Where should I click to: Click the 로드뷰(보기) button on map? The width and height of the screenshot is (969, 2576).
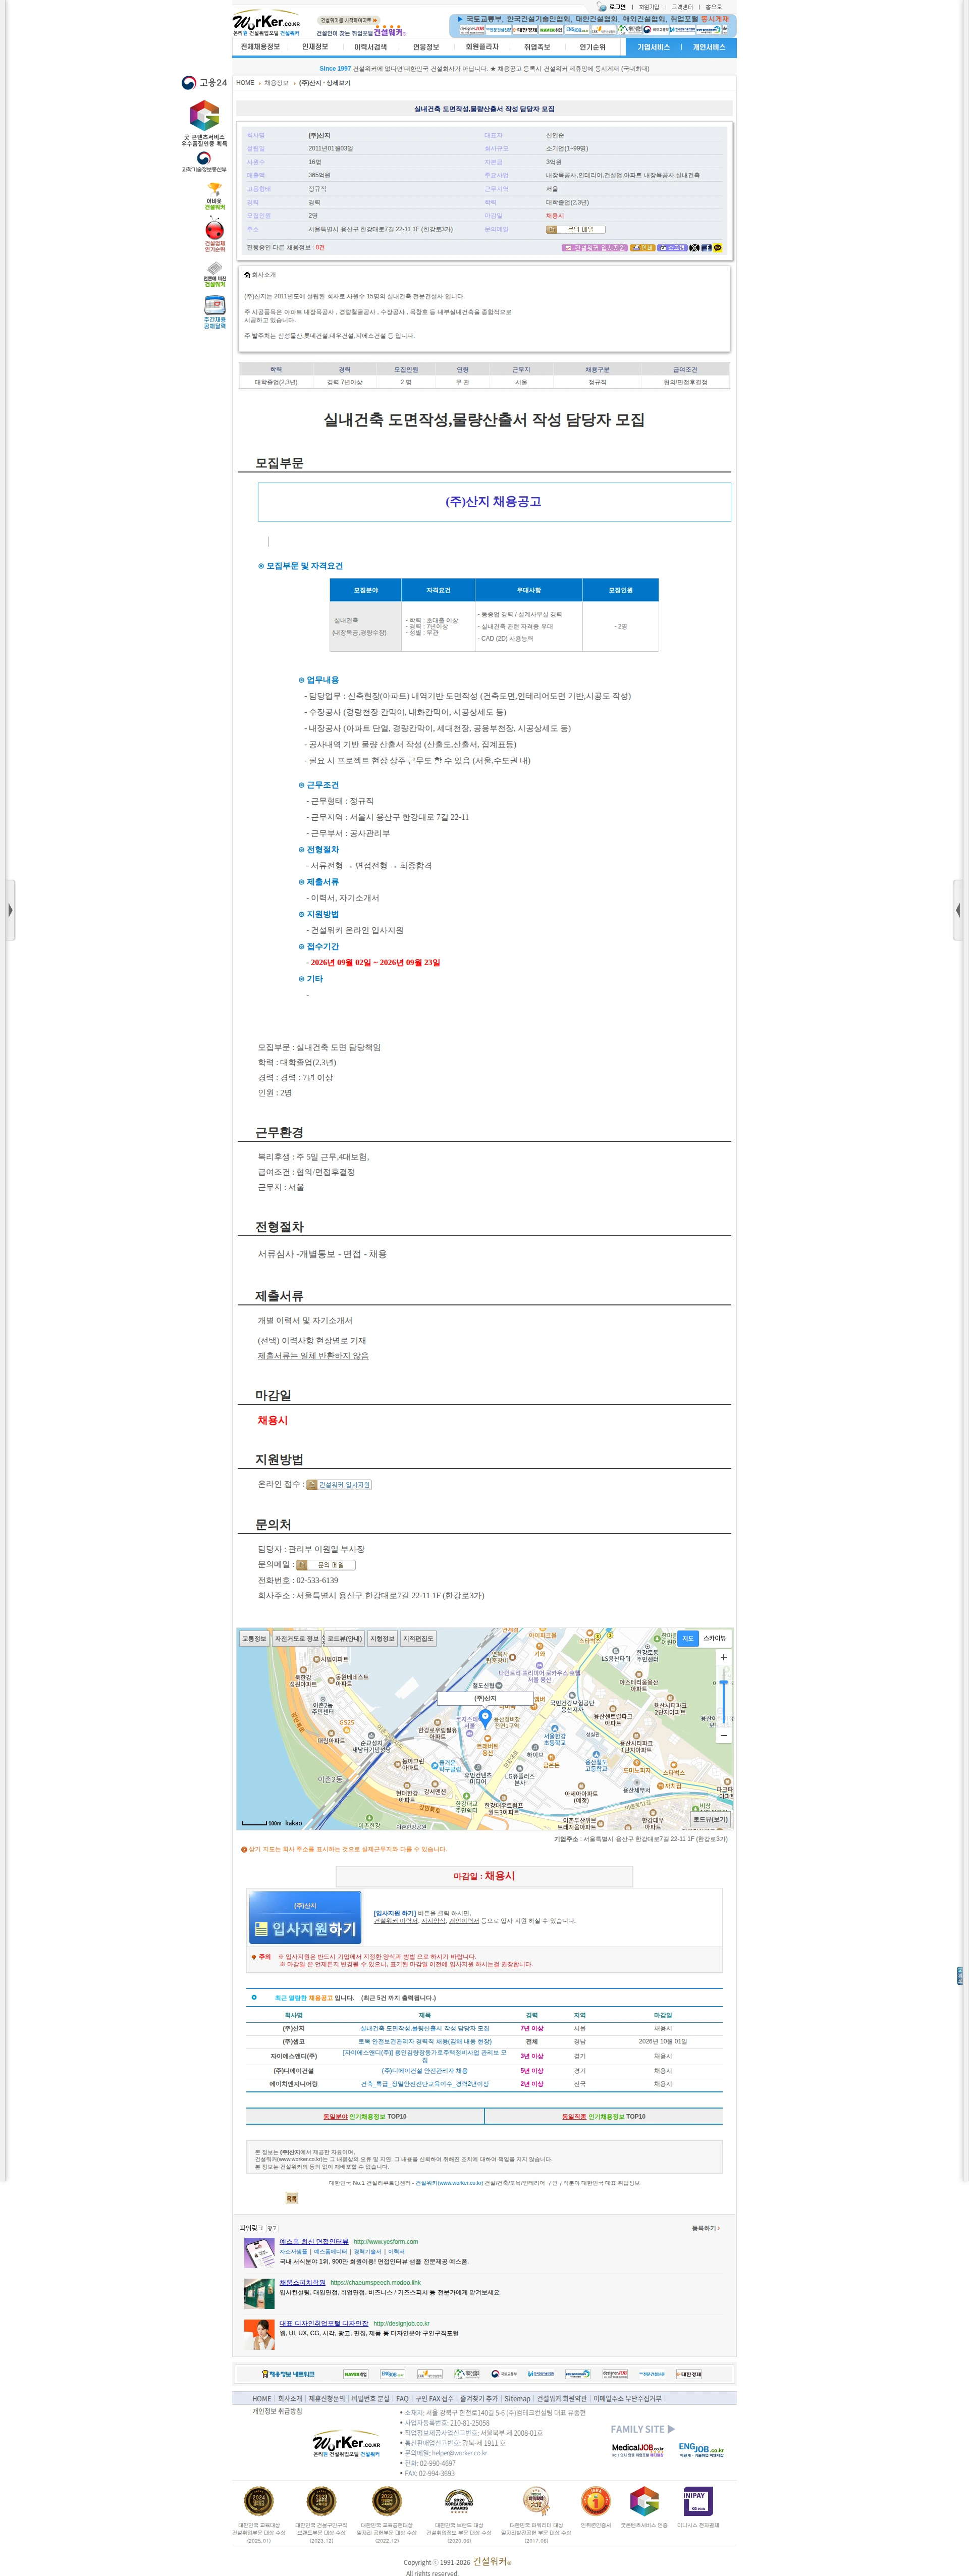point(711,1819)
